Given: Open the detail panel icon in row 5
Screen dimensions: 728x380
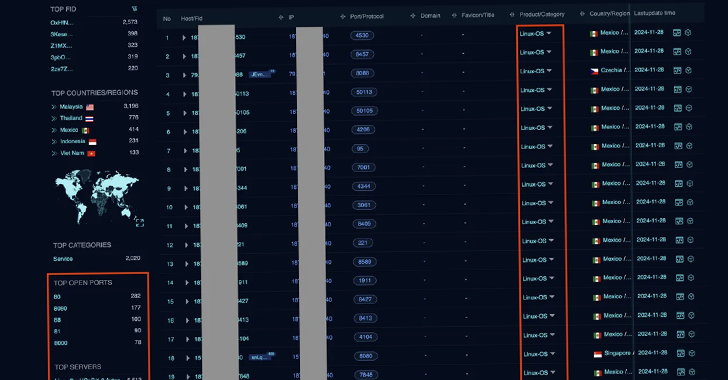Looking at the screenshot, I should (678, 108).
